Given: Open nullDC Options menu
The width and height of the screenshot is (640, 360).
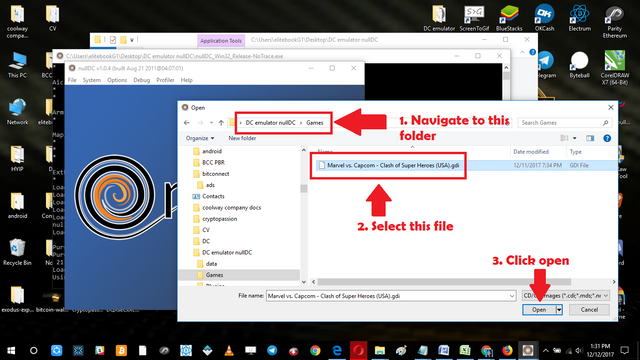Looking at the screenshot, I should click(x=117, y=80).
